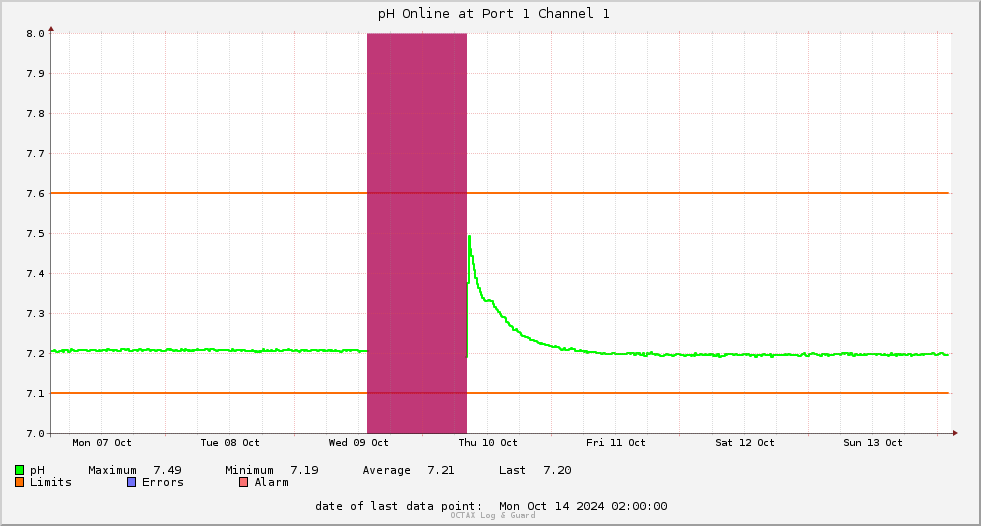This screenshot has width=981, height=526.
Task: Click the date of last data point text
Action: coord(491,506)
